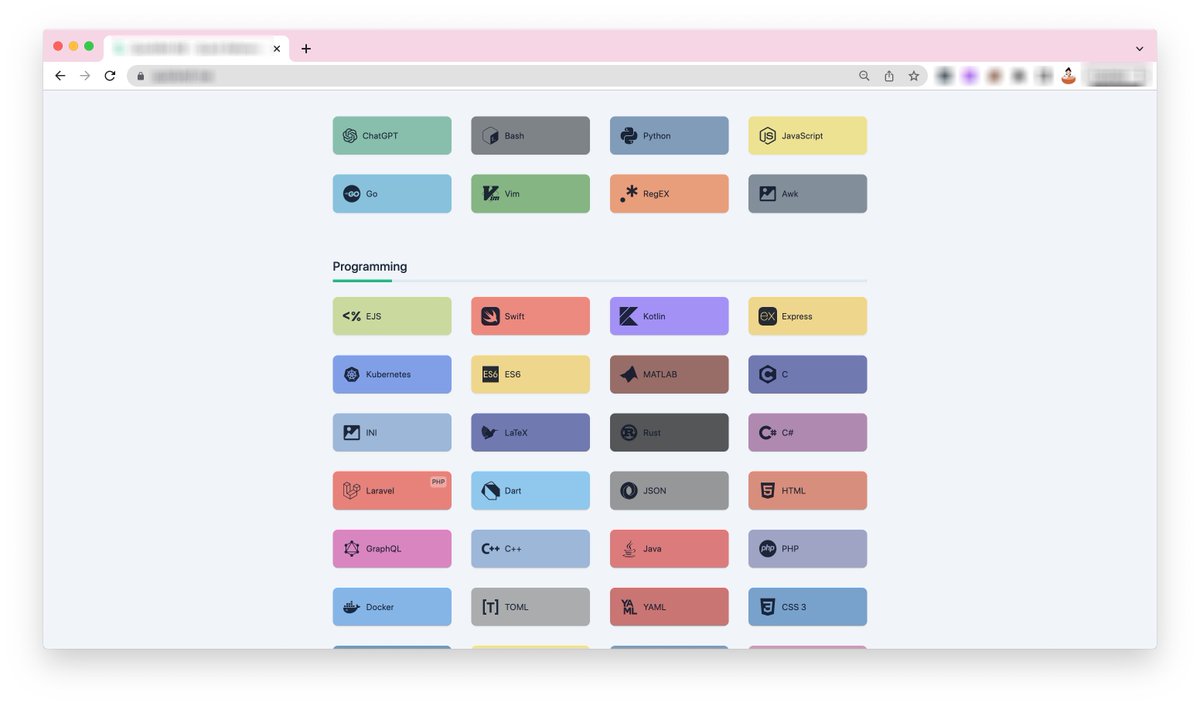Open the JSON cheat sheet card
1200x706 pixels.
click(x=669, y=491)
